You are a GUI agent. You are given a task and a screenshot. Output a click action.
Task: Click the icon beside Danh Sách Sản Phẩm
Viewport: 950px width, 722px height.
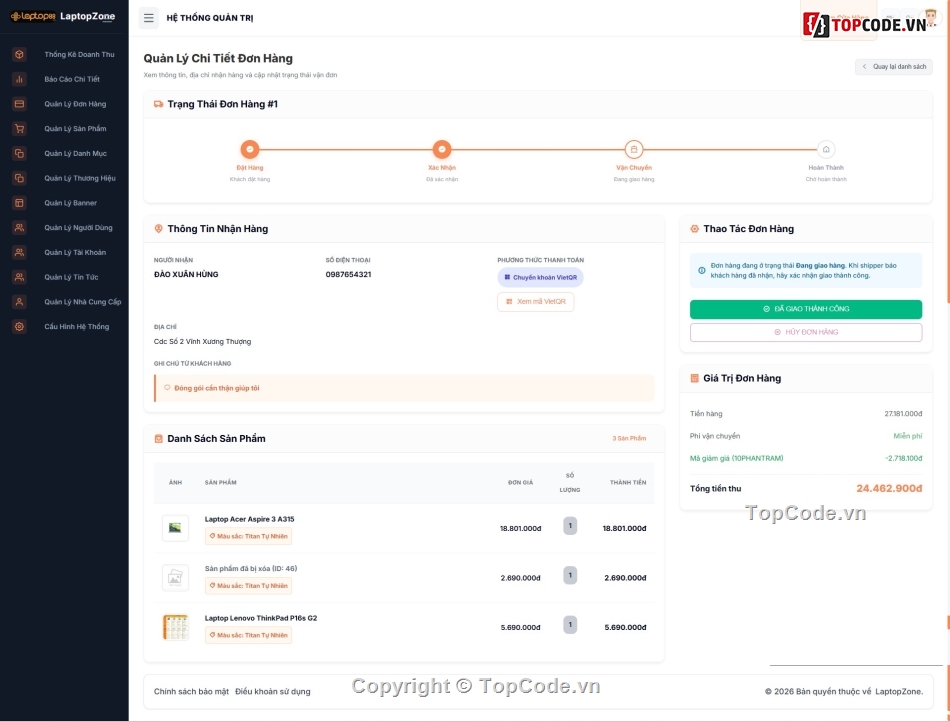coord(159,439)
